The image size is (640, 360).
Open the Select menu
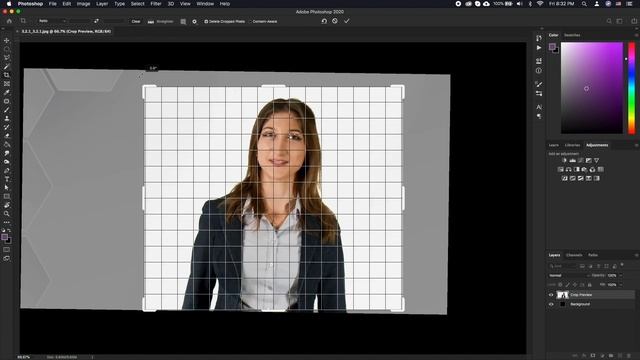click(x=138, y=4)
